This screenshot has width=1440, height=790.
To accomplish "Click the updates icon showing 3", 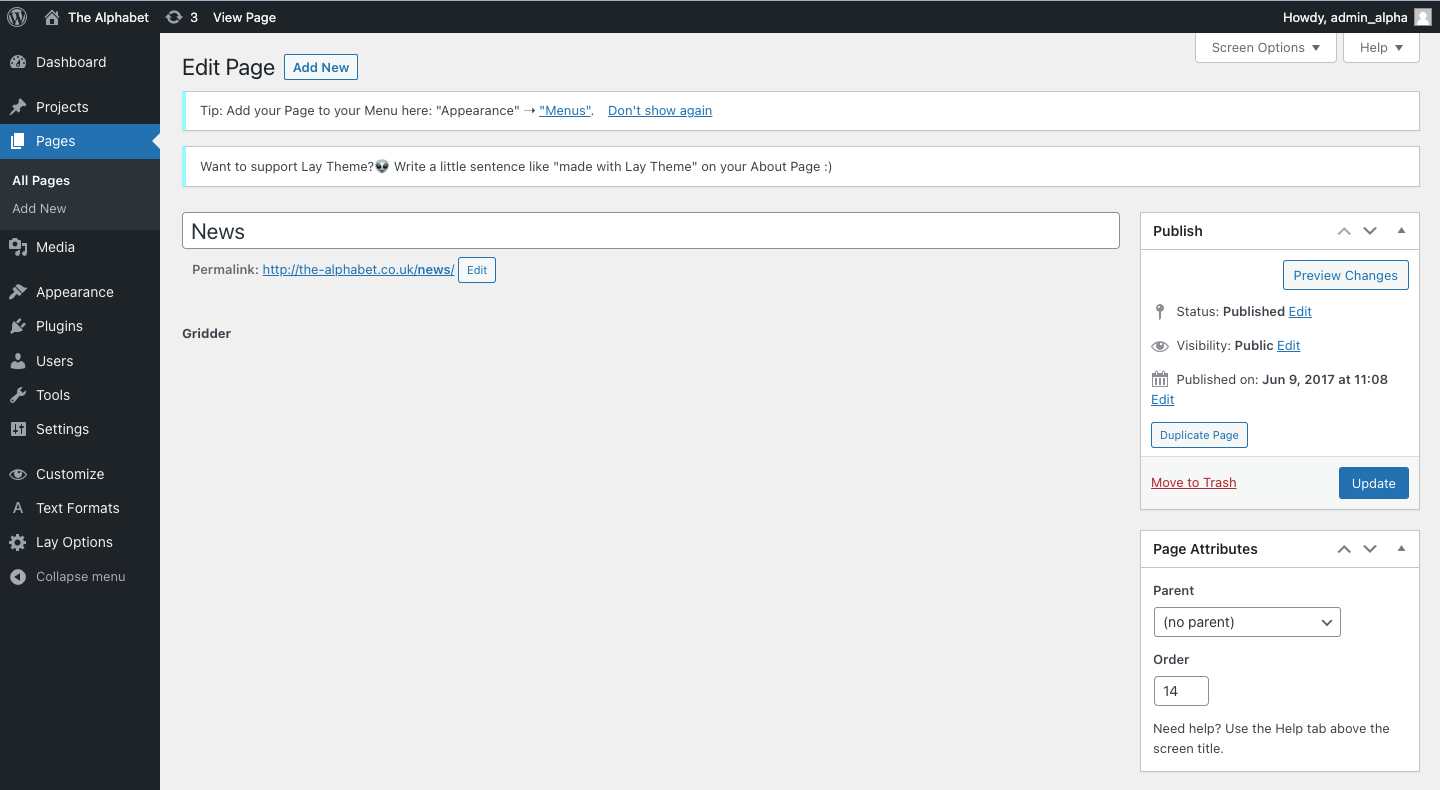I will click(174, 17).
